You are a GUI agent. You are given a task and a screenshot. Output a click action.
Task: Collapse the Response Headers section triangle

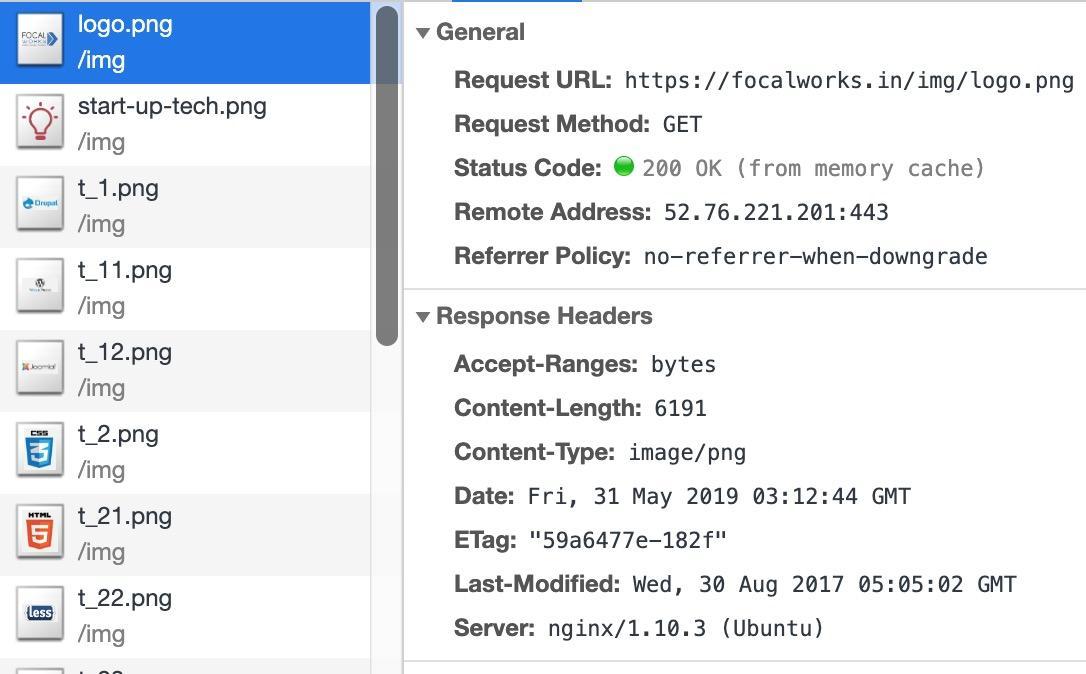click(423, 317)
